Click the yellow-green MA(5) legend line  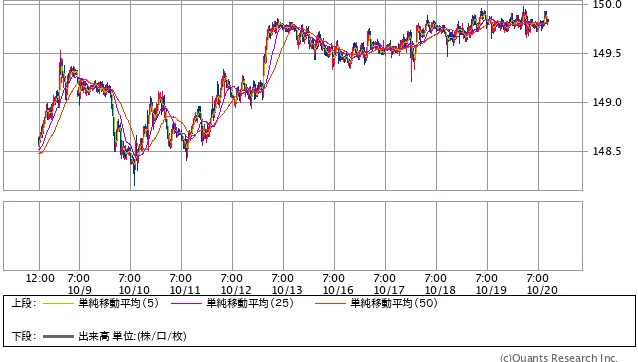[58, 303]
